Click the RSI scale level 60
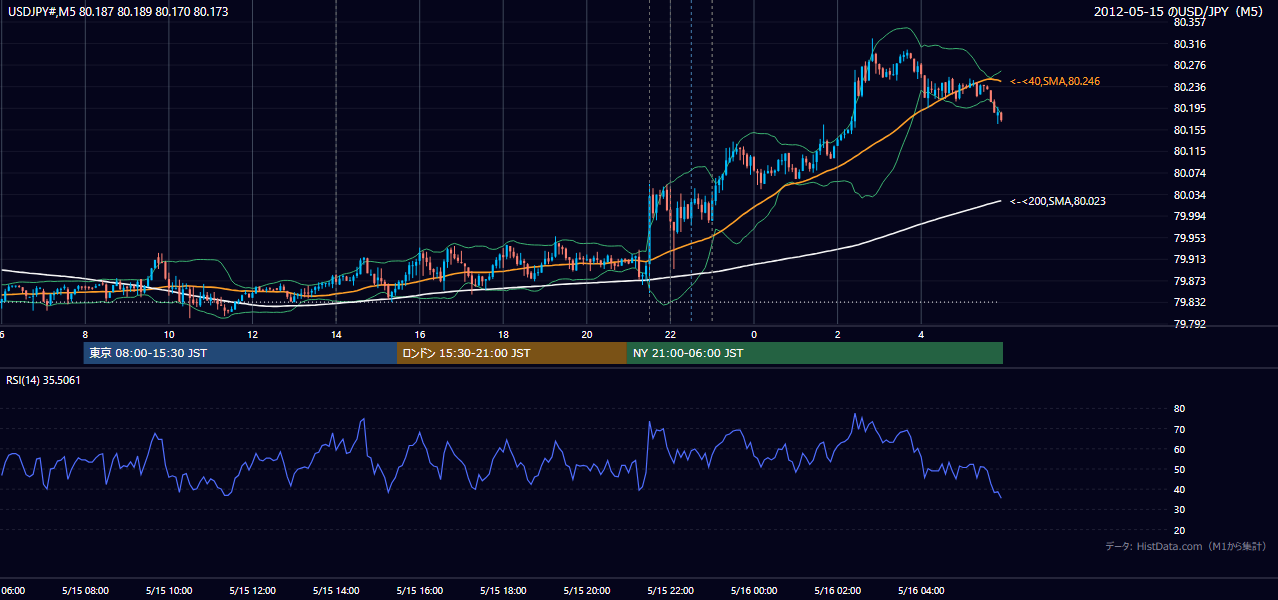This screenshot has width=1278, height=600. pos(1179,450)
